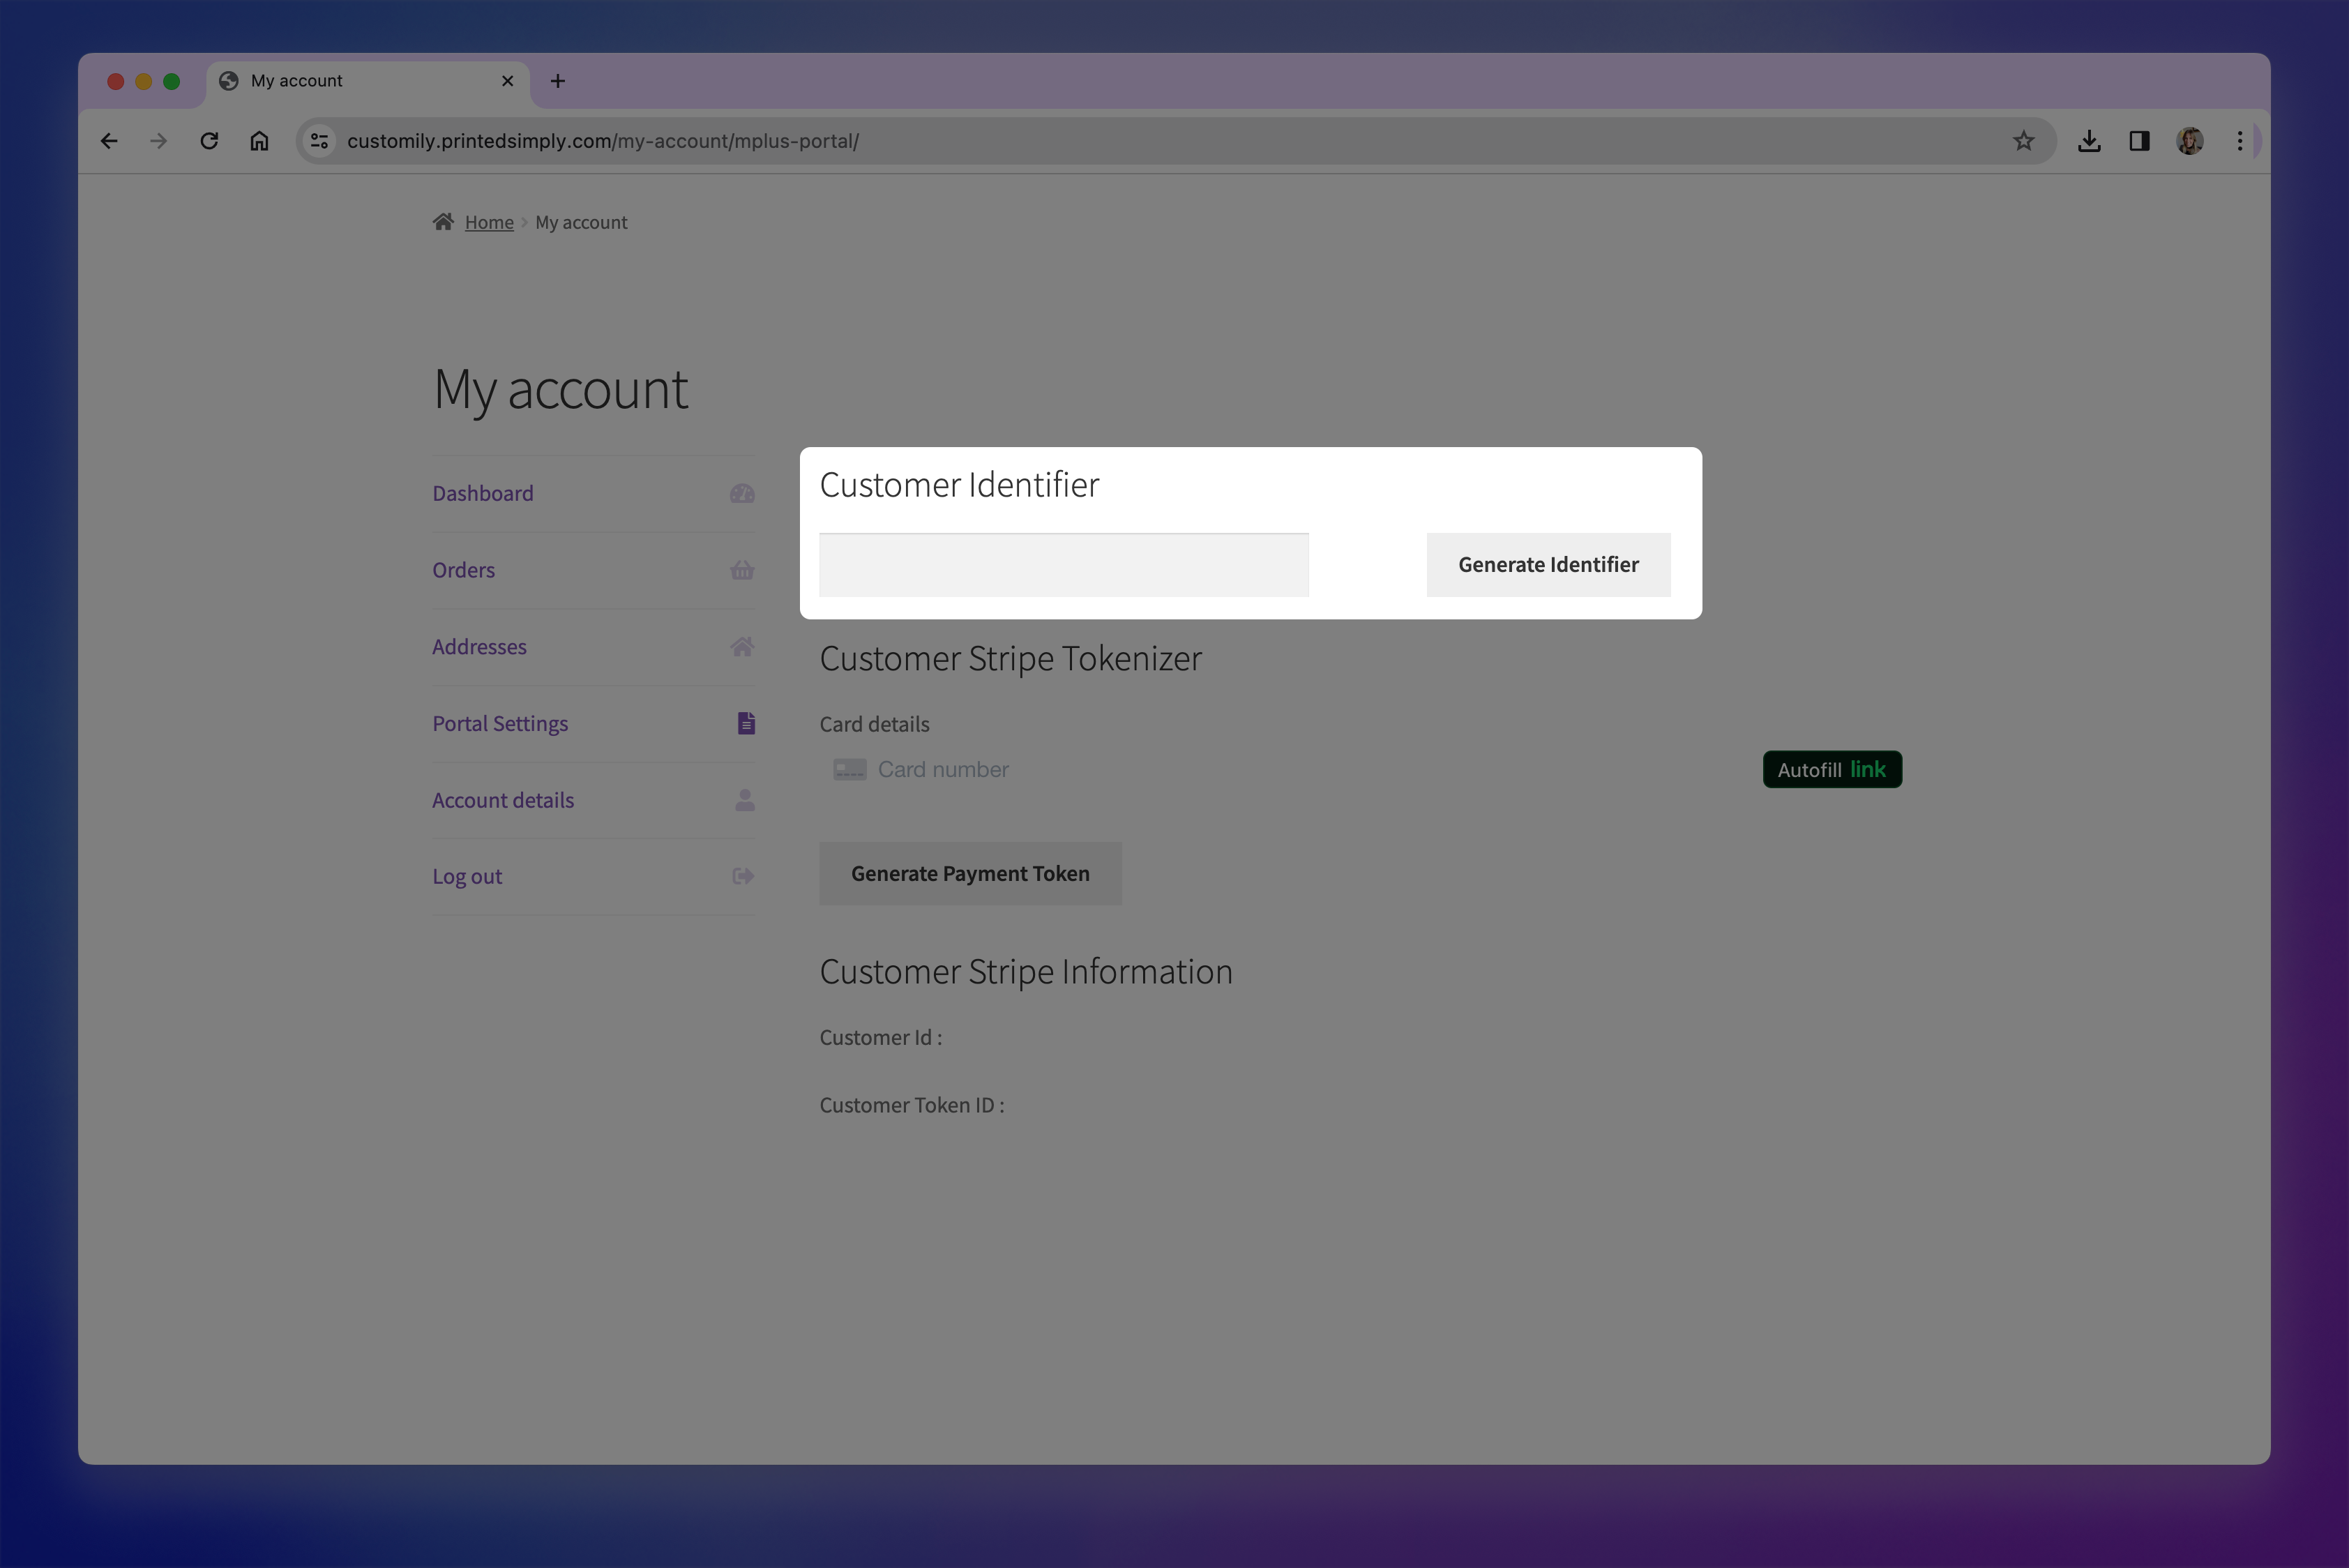This screenshot has width=2349, height=1568.
Task: Open Chrome three-dot menu
Action: [x=2239, y=141]
